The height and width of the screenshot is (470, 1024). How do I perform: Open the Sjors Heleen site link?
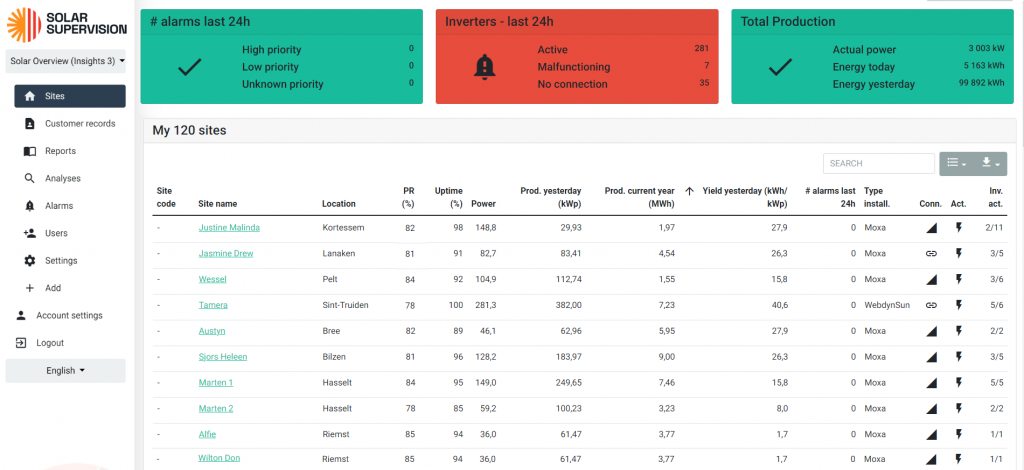[223, 357]
